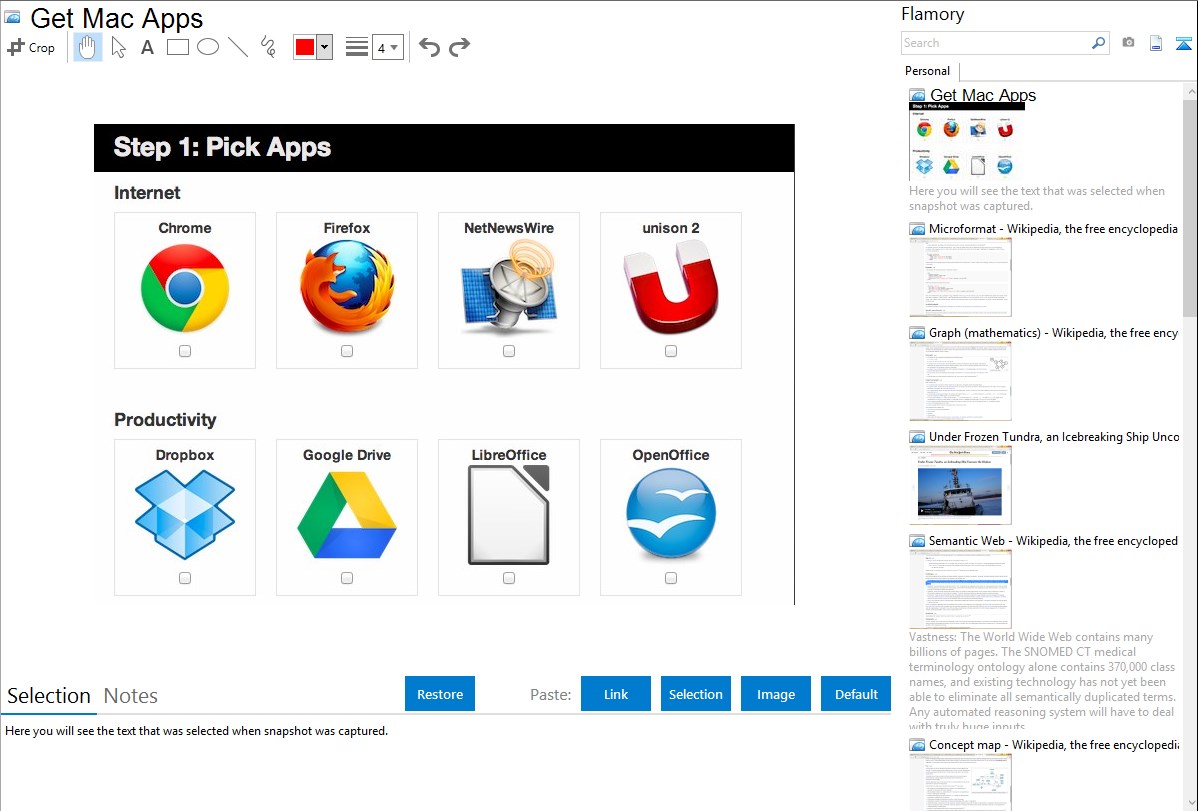This screenshot has width=1198, height=811.
Task: Switch to the Selection tab
Action: point(49,696)
